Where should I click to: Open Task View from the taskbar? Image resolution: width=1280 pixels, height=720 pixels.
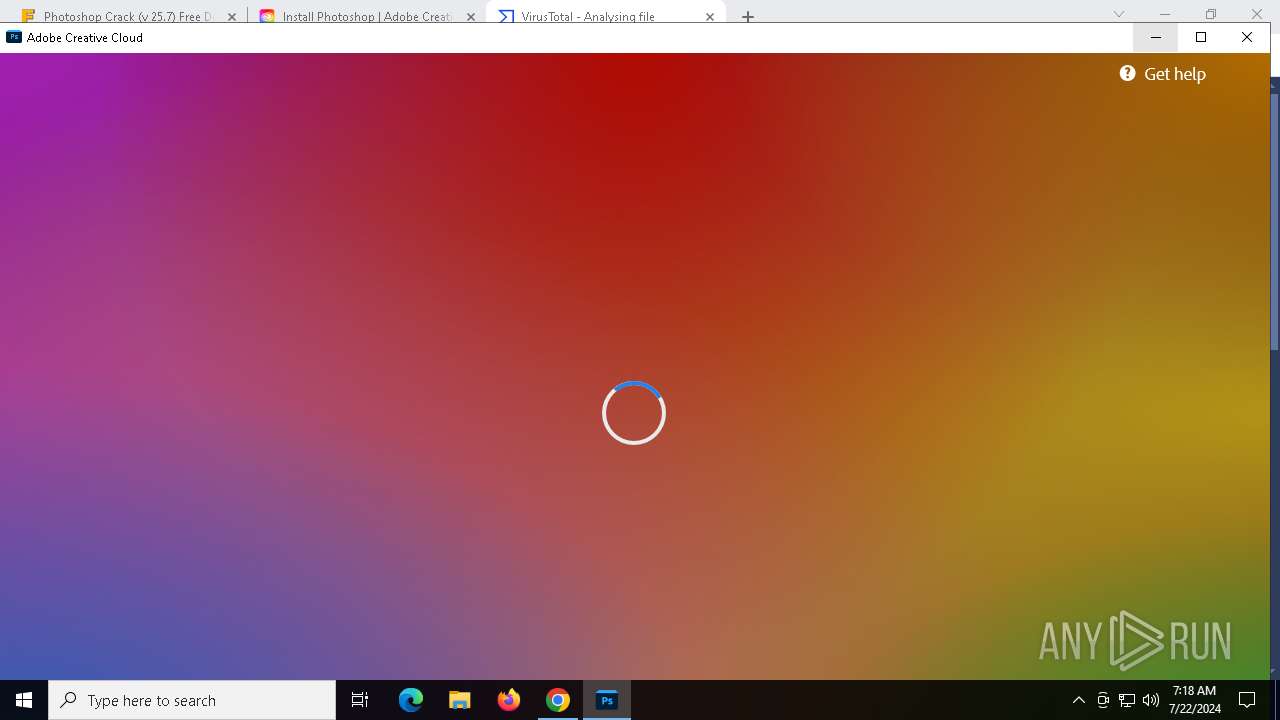[360, 700]
